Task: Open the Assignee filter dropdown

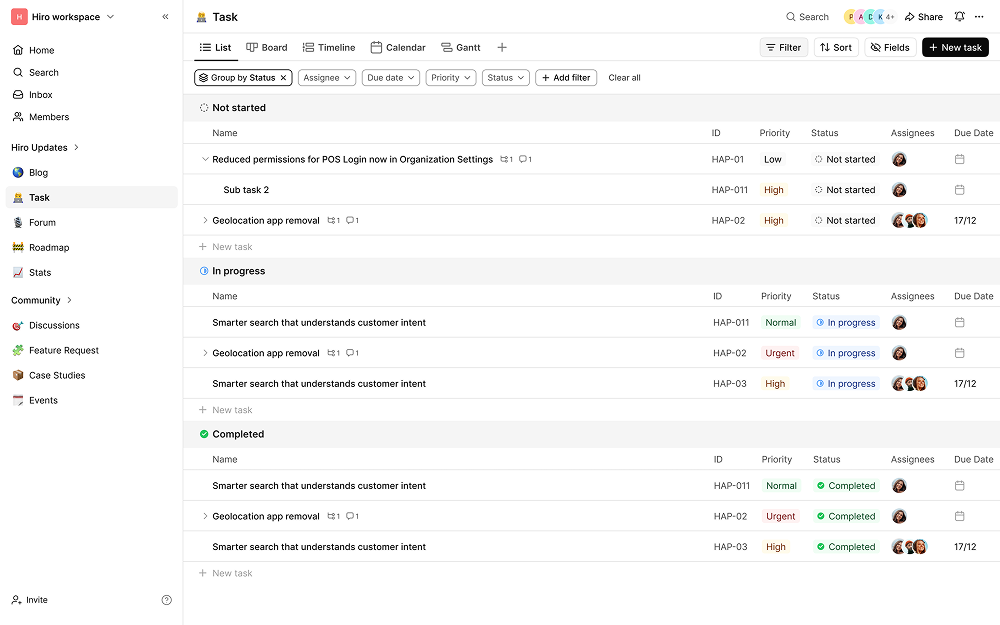Action: 327,78
